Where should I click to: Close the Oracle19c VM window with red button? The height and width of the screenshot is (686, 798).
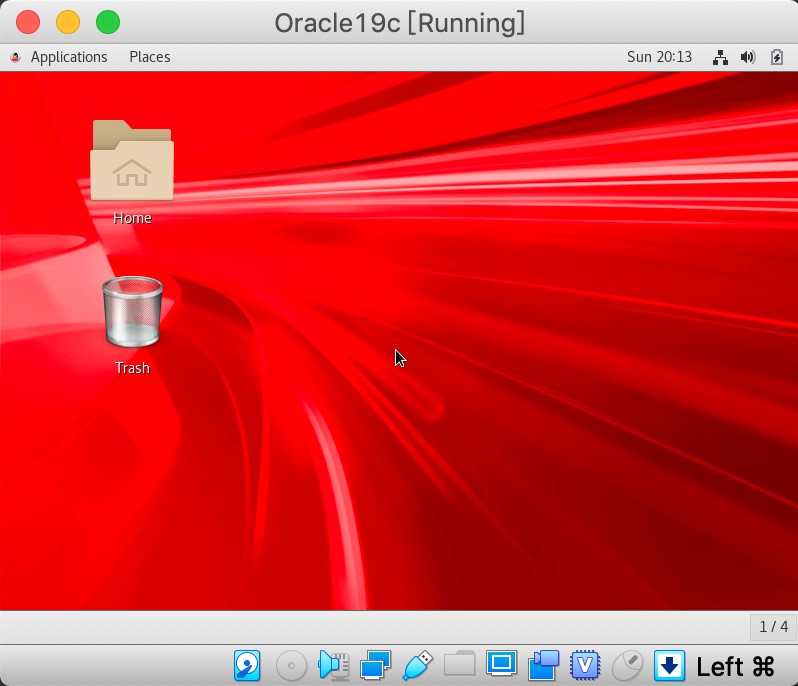pos(28,22)
